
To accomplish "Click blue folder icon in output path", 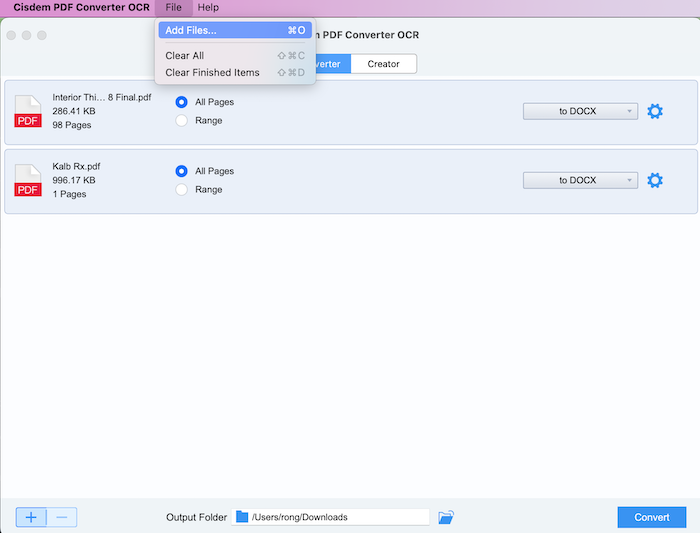I will point(242,517).
